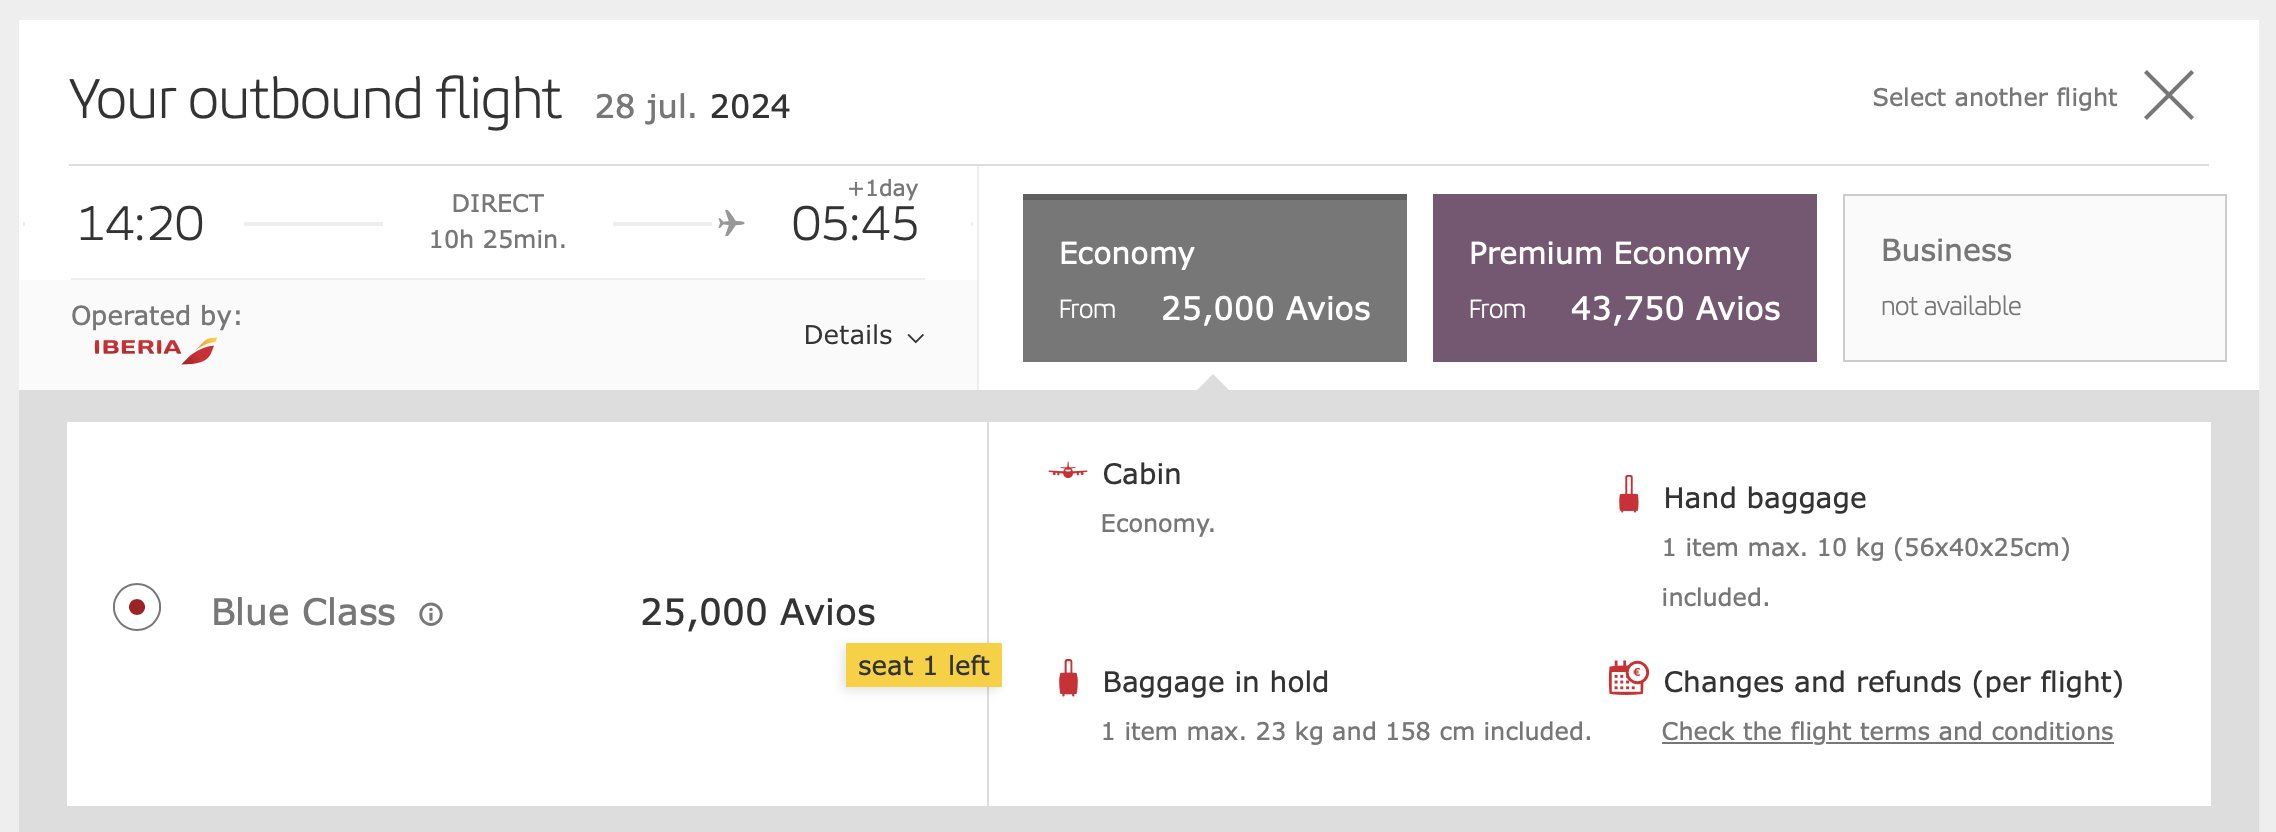Image resolution: width=2276 pixels, height=832 pixels.
Task: Click the airplane Cabin icon
Action: tap(1067, 472)
